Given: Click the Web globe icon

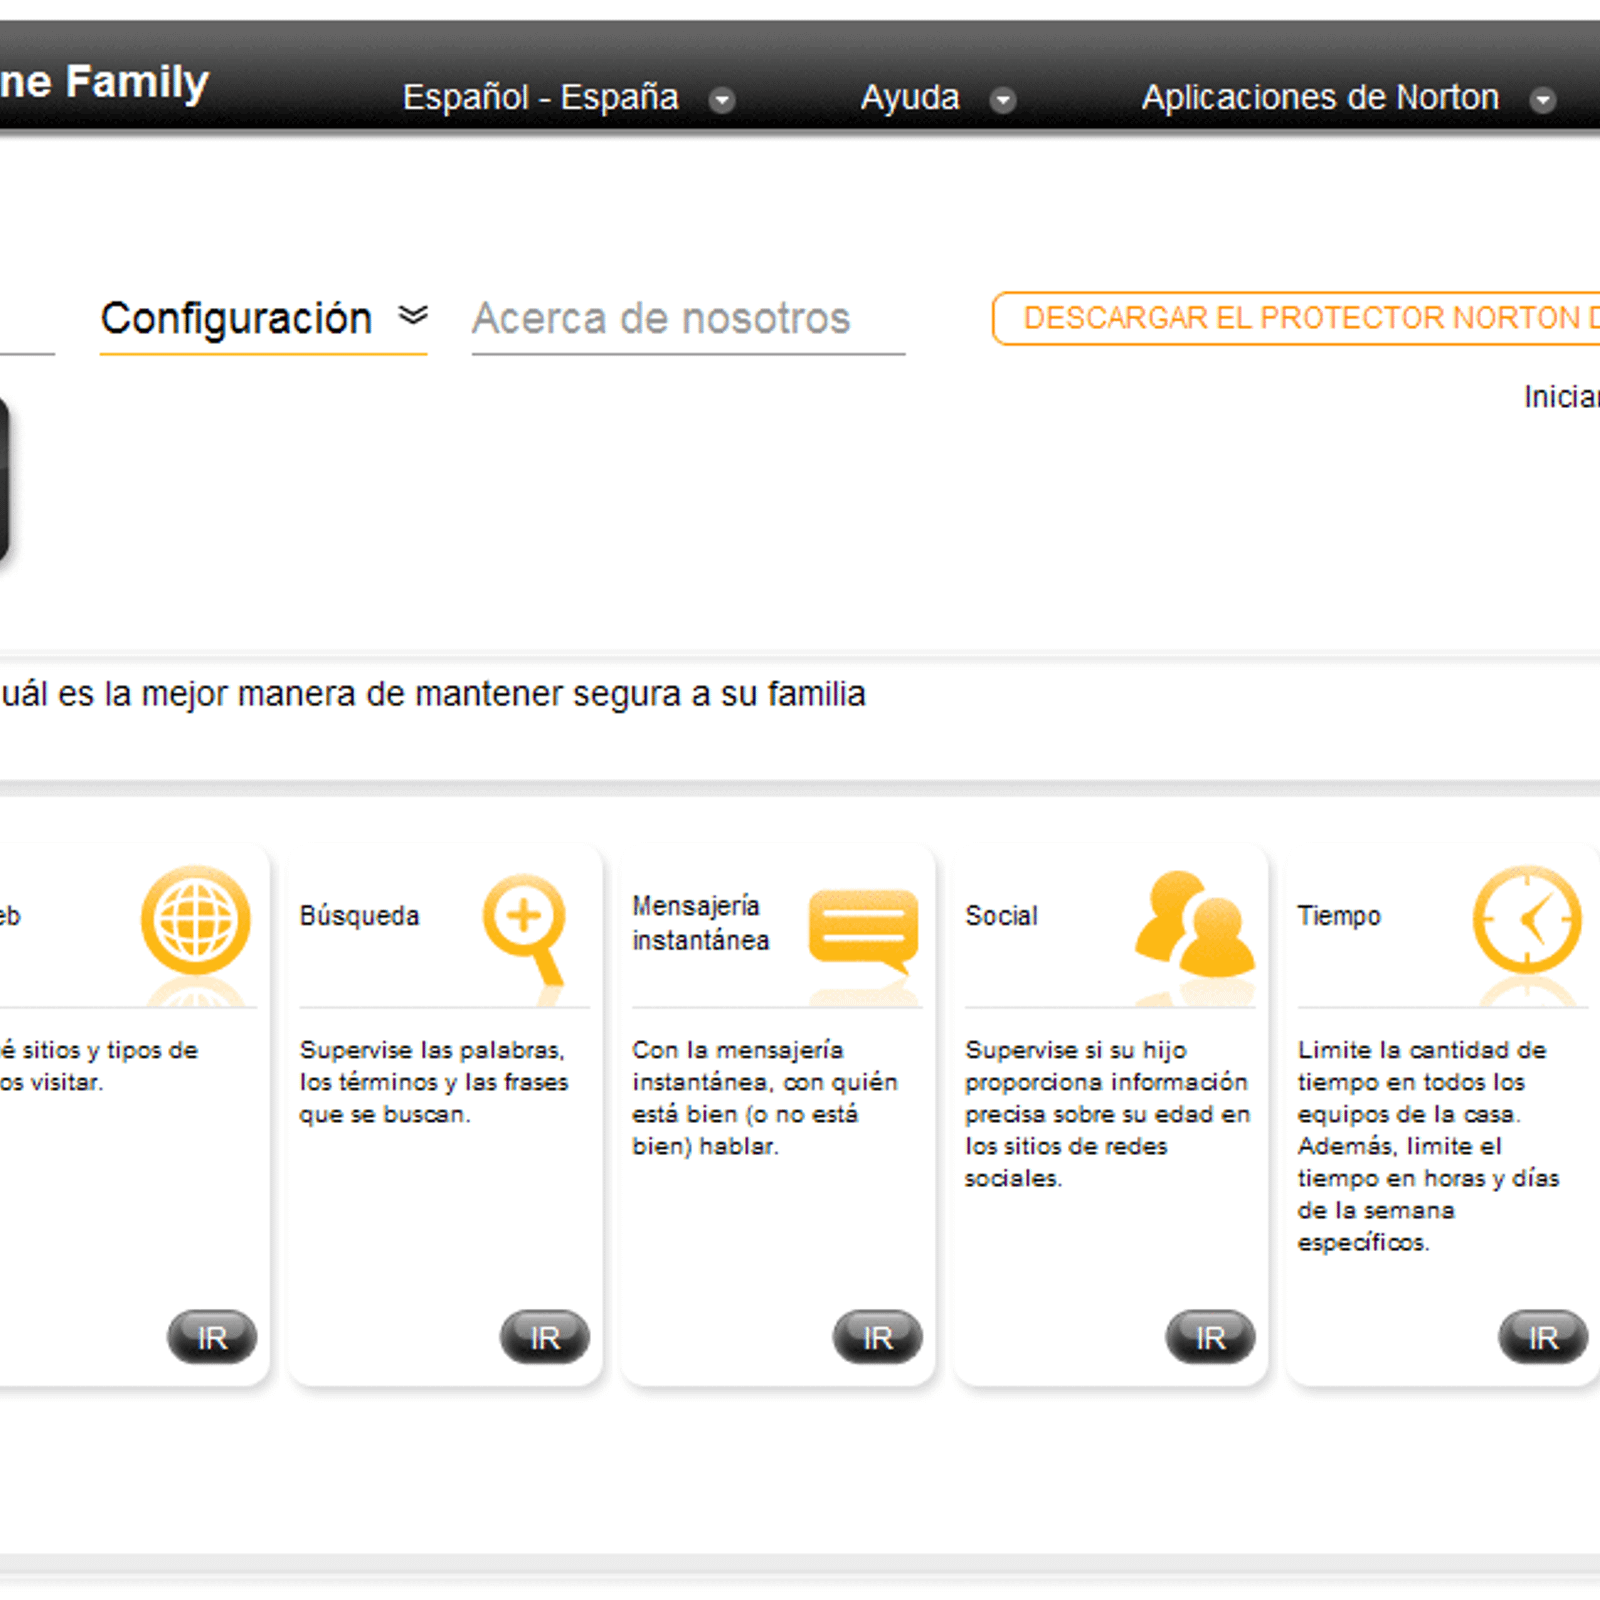Looking at the screenshot, I should (196, 920).
